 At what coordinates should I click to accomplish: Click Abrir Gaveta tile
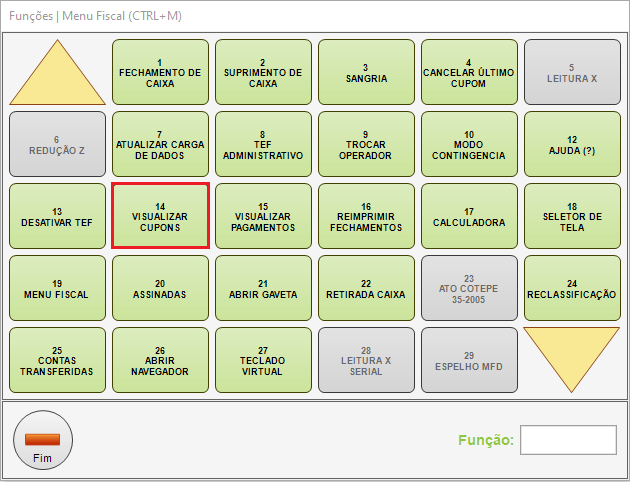pyautogui.click(x=263, y=288)
